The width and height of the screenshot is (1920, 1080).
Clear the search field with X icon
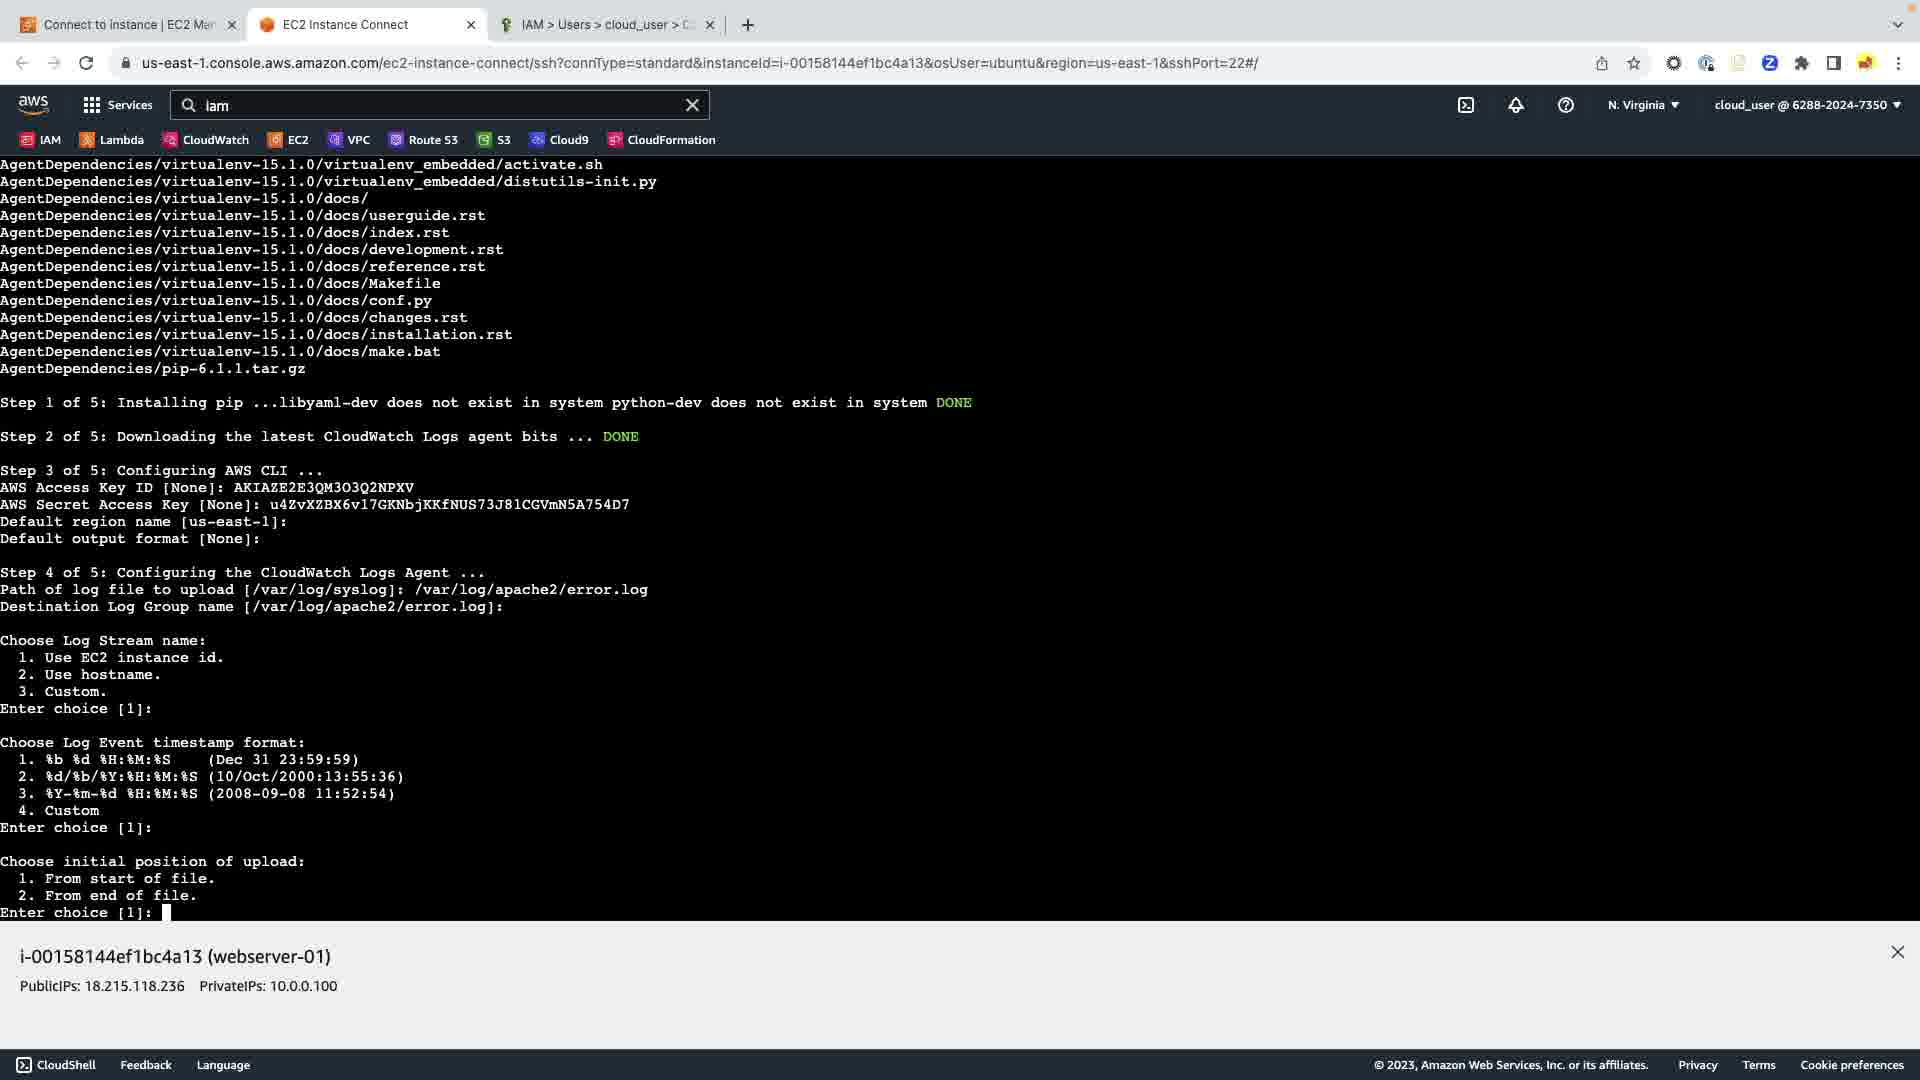click(692, 105)
